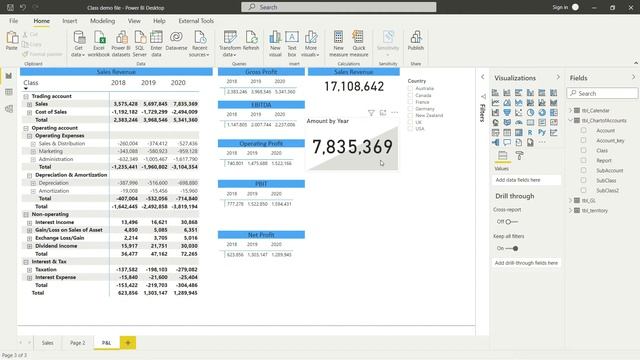Open the External Tools tab
Screen dimensions: 640x360
196,21
